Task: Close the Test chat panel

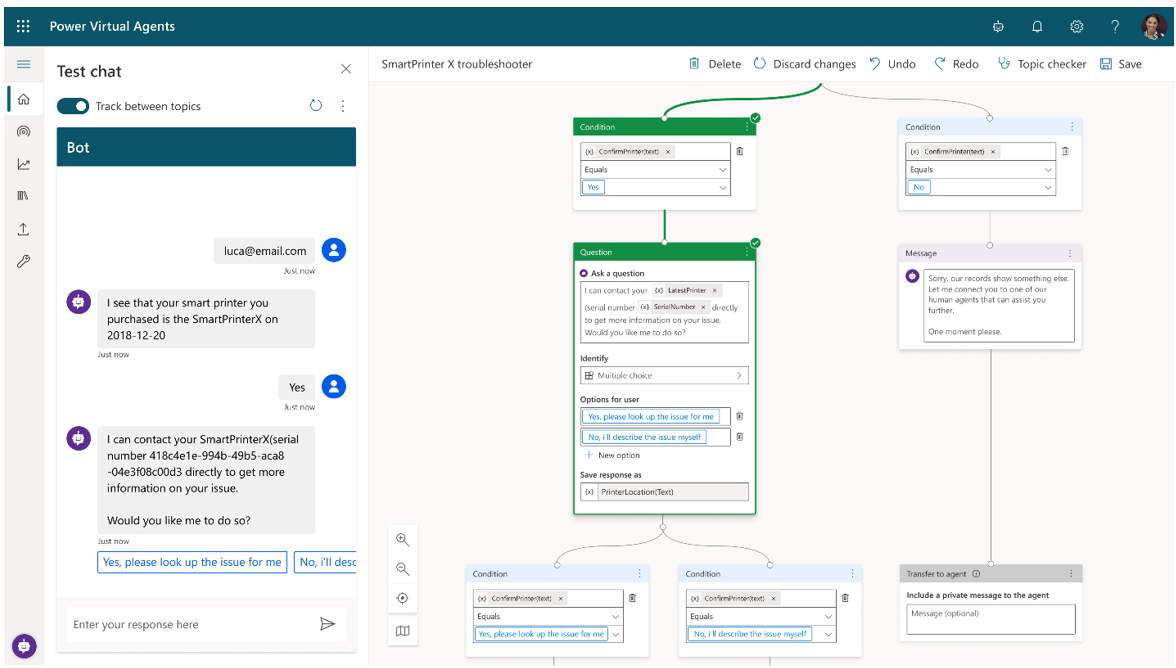Action: [346, 69]
